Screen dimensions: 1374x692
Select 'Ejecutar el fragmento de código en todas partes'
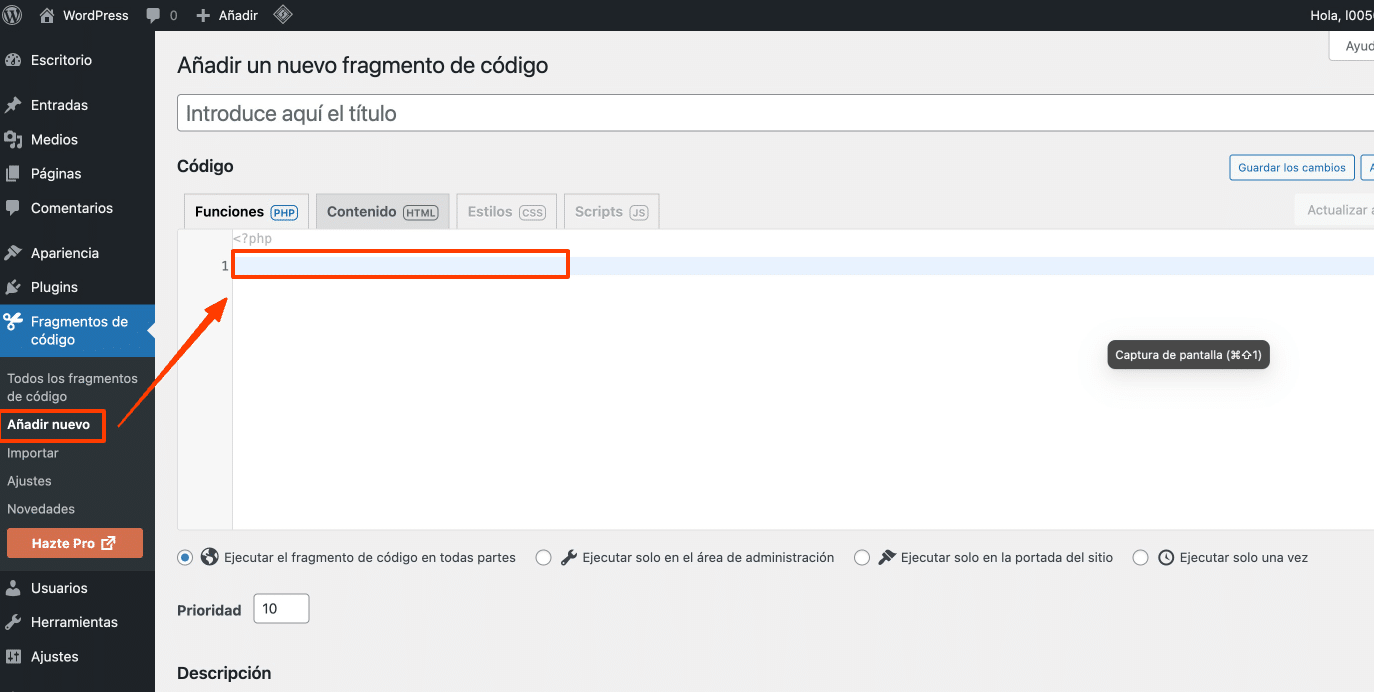point(185,558)
